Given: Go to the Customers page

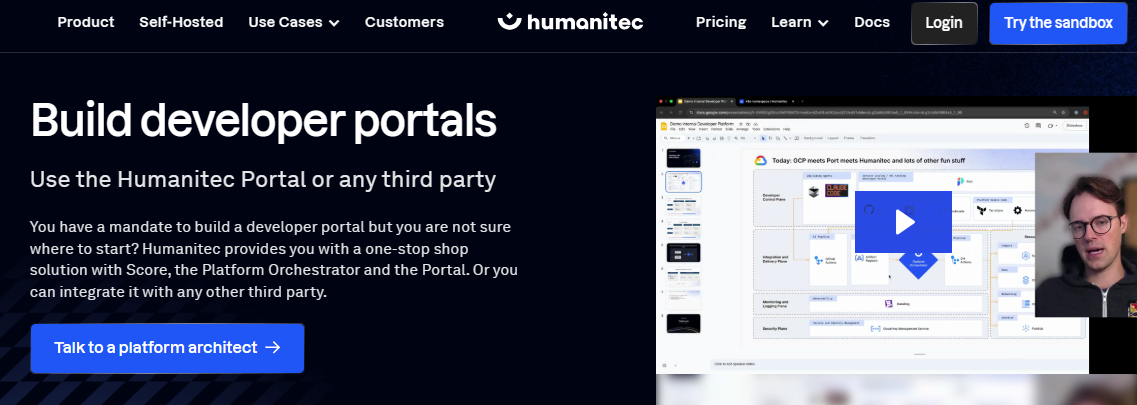Looking at the screenshot, I should 404,22.
